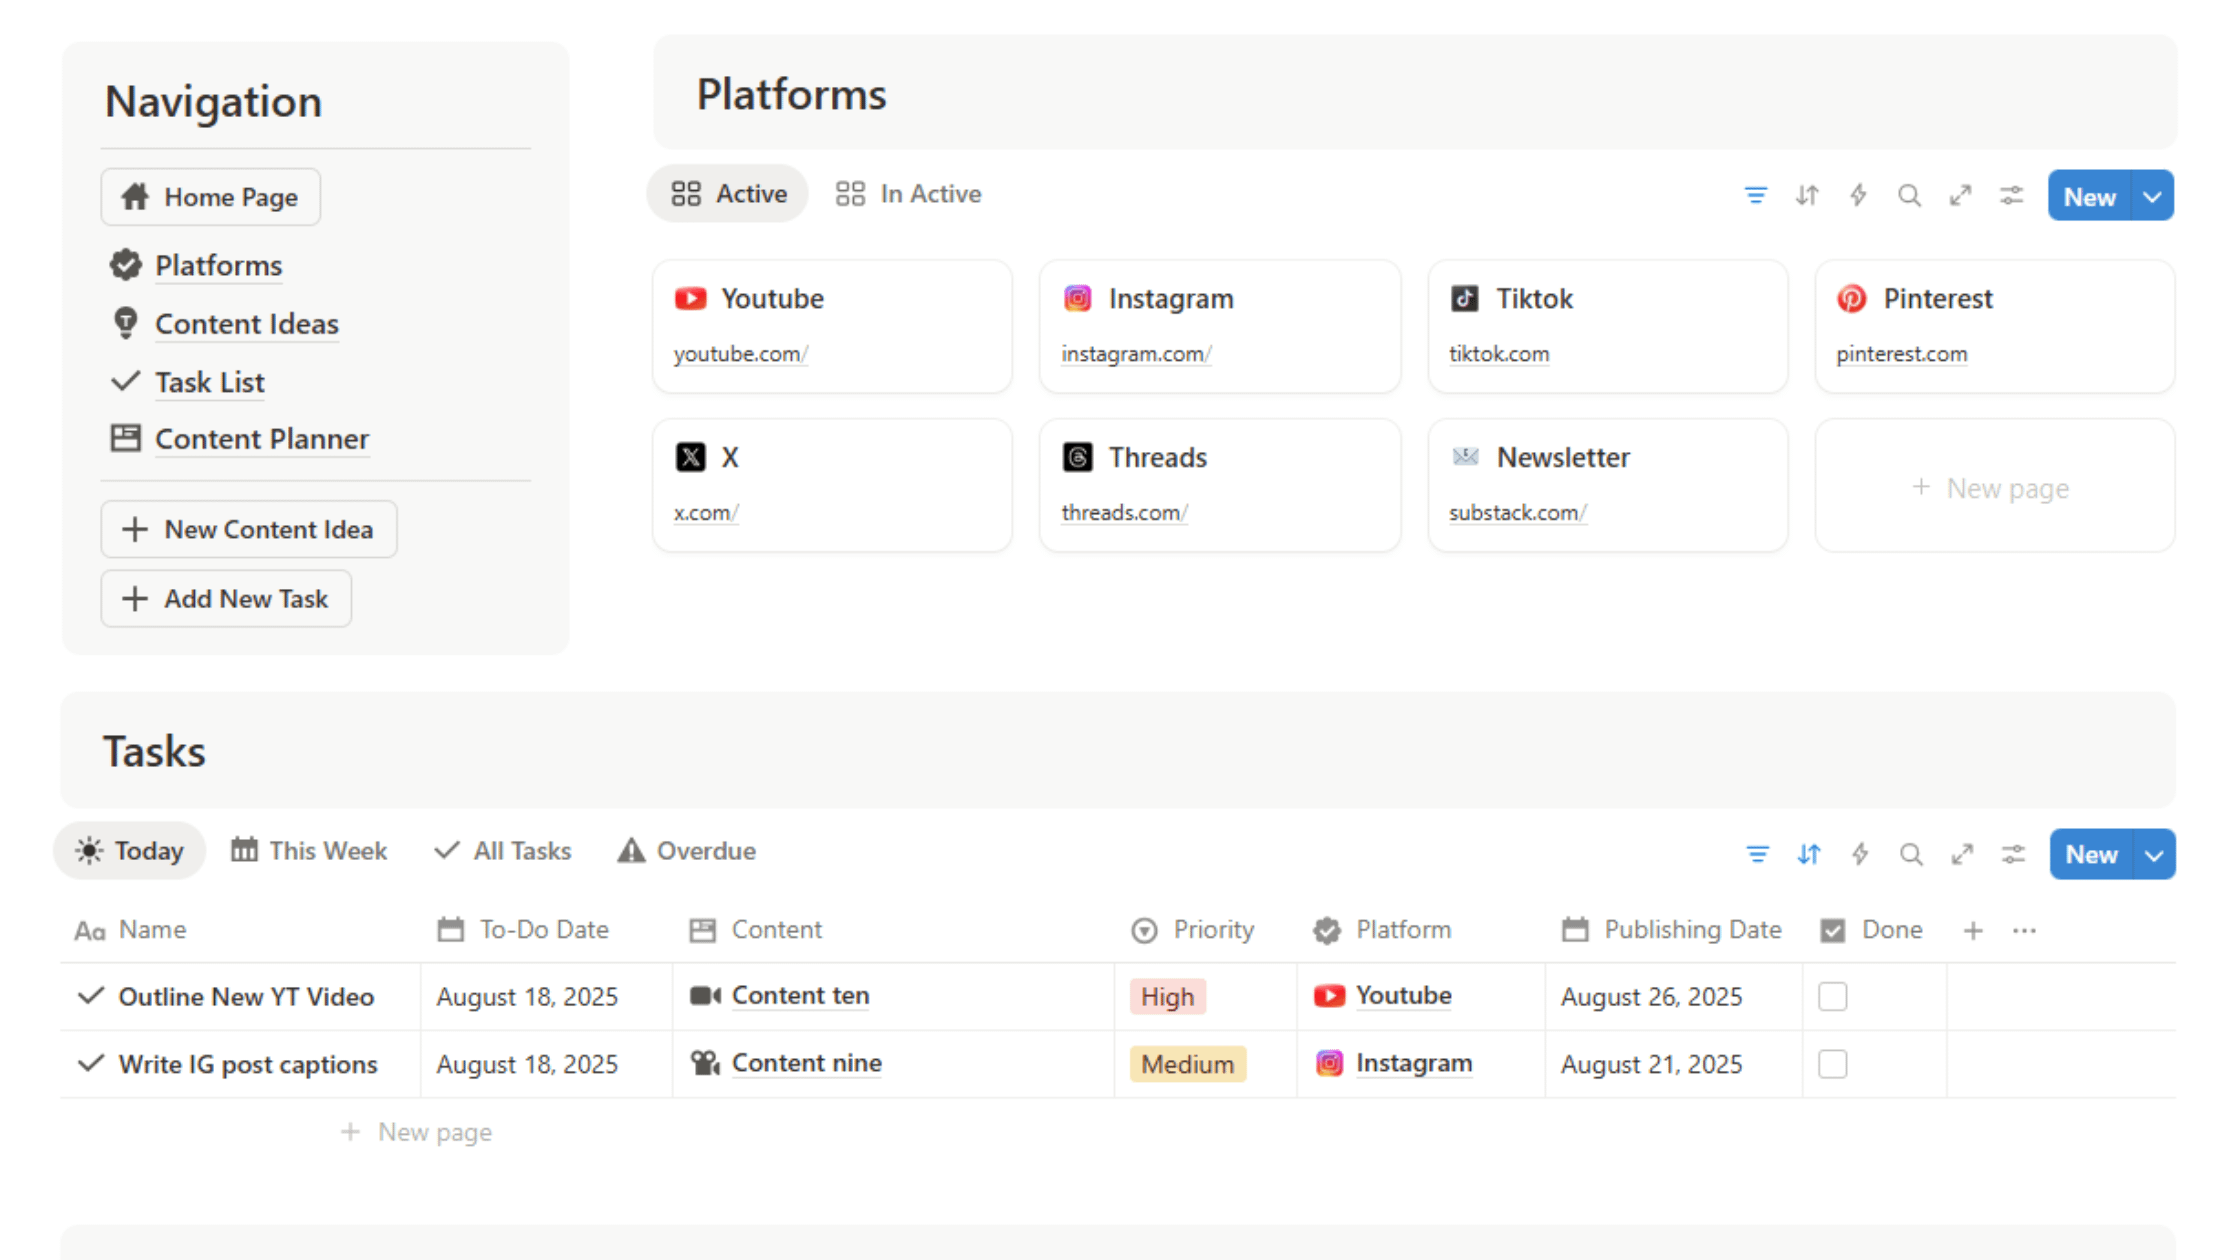The width and height of the screenshot is (2240, 1260).
Task: Click the Medium priority tag
Action: (x=1187, y=1064)
